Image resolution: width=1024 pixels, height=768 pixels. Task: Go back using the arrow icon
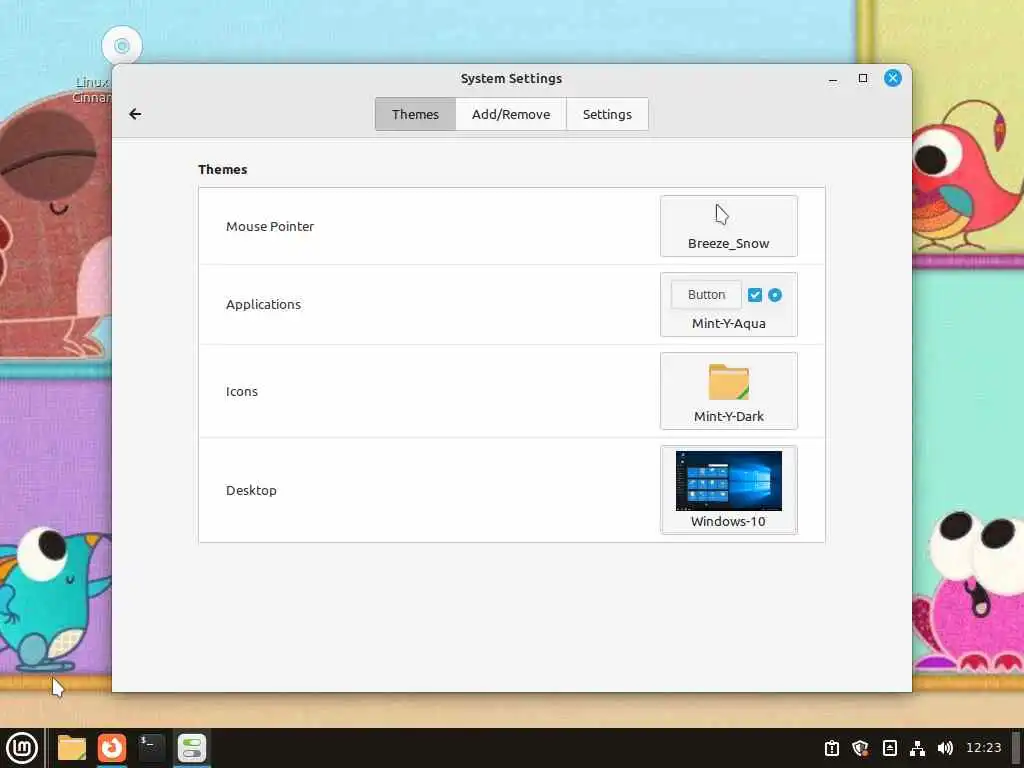(x=135, y=114)
